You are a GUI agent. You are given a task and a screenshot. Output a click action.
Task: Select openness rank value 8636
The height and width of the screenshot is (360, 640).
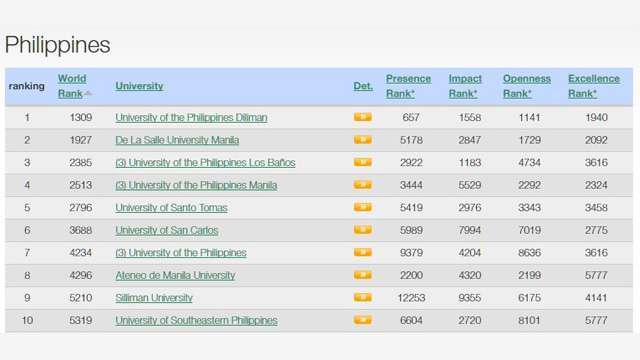(x=529, y=253)
